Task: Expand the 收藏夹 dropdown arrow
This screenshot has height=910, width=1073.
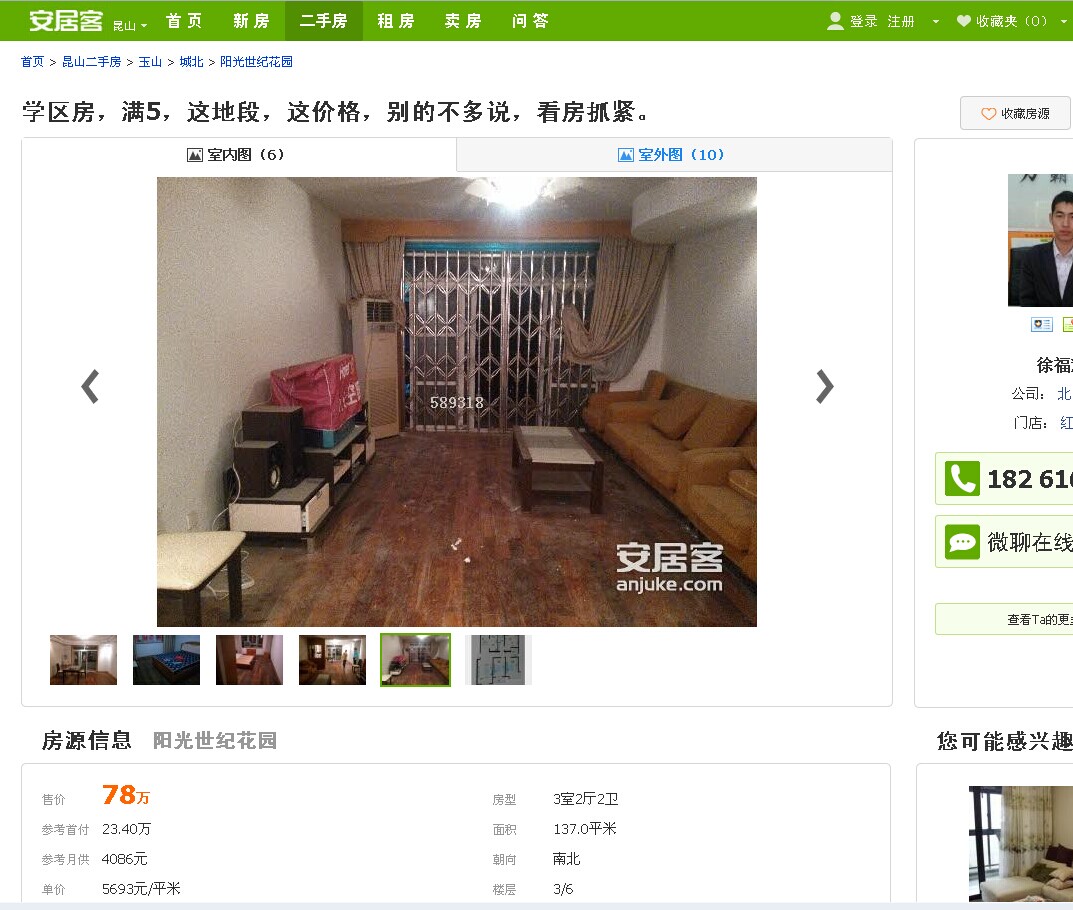Action: [x=1063, y=21]
